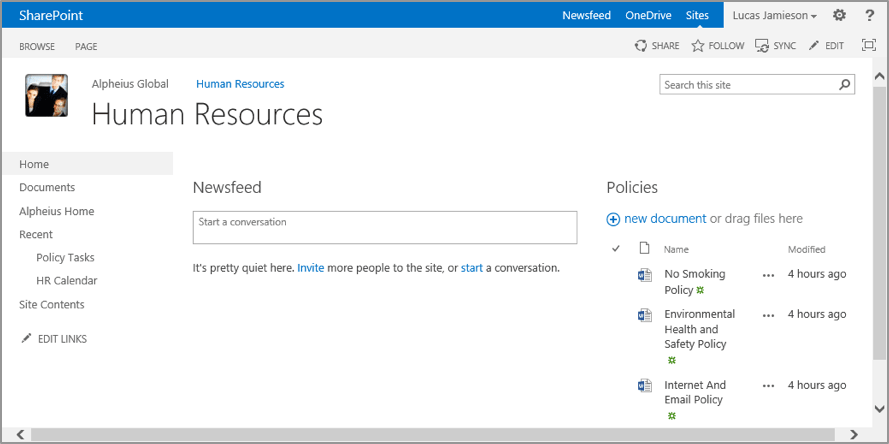Click the horizontal scrollbar track
The width and height of the screenshot is (889, 444).
coord(440,434)
